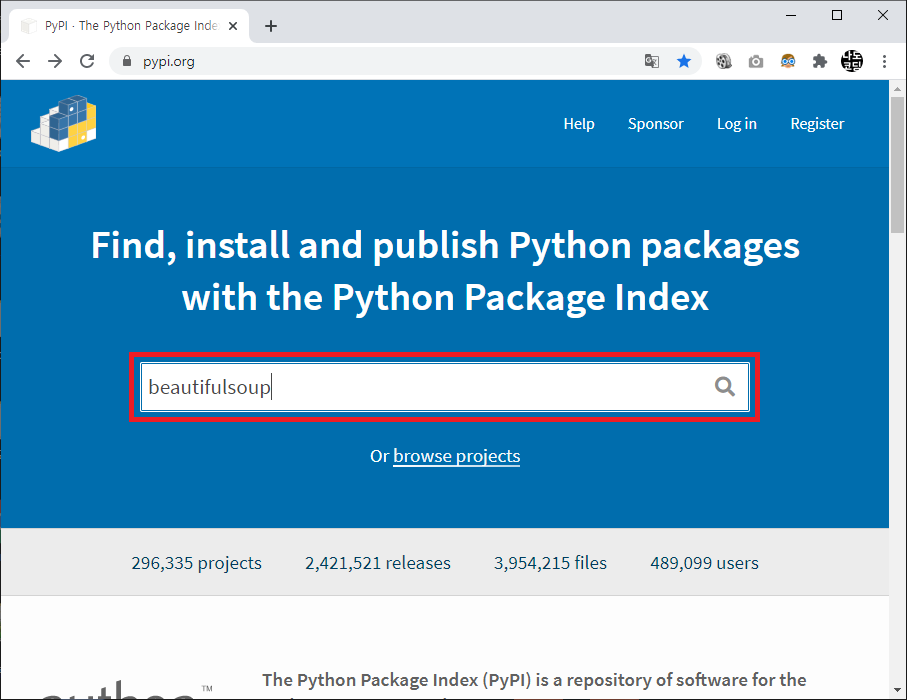Viewport: 907px width, 700px height.
Task: Close the PyPI browser tab
Action: (x=233, y=26)
